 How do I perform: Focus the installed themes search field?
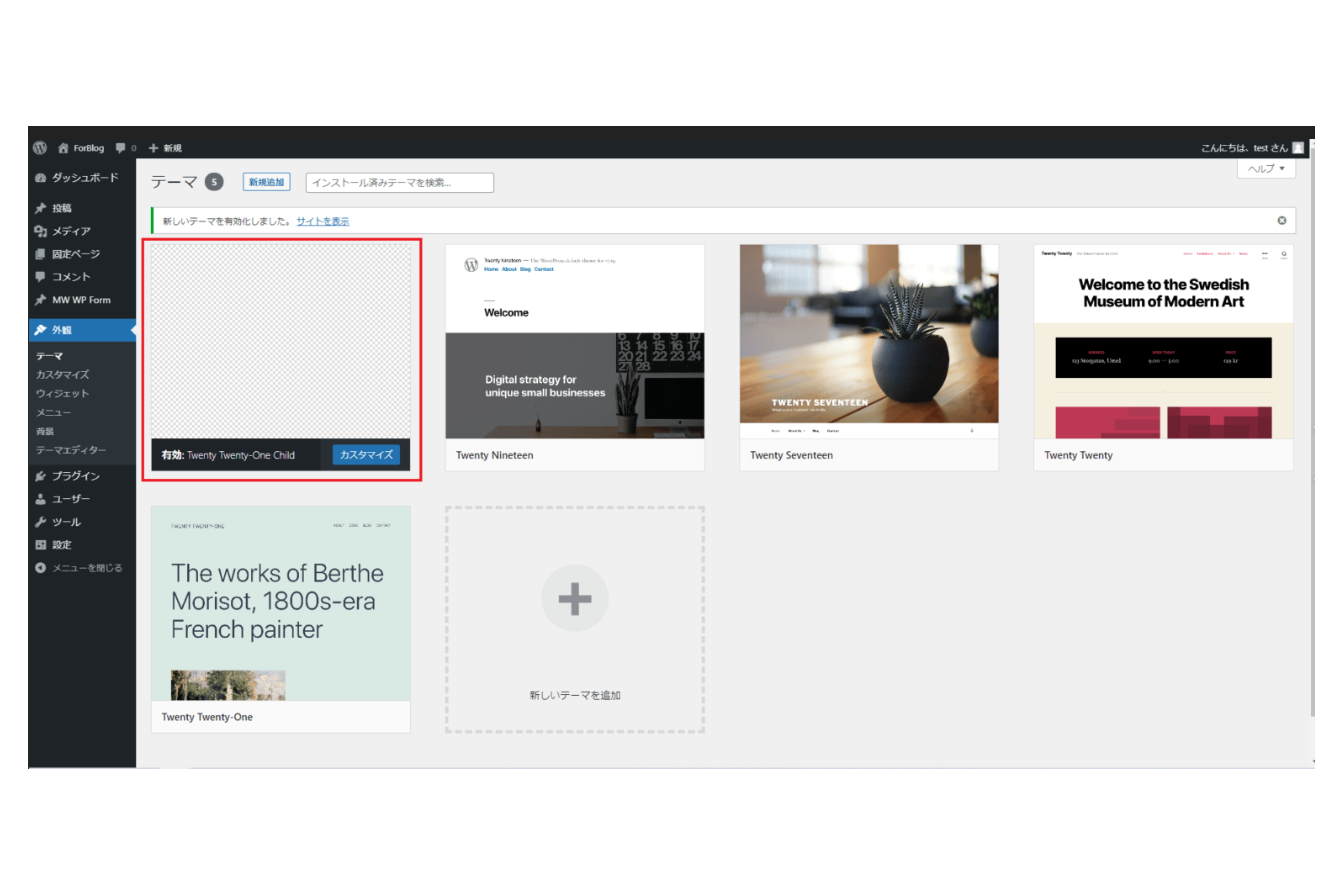(x=399, y=183)
